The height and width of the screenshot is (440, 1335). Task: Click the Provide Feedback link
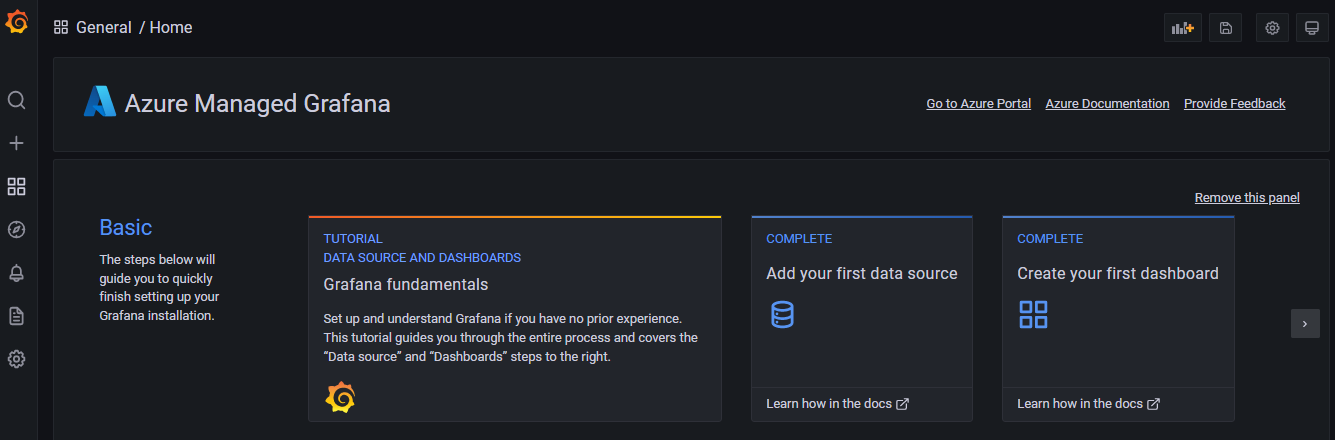pyautogui.click(x=1234, y=104)
